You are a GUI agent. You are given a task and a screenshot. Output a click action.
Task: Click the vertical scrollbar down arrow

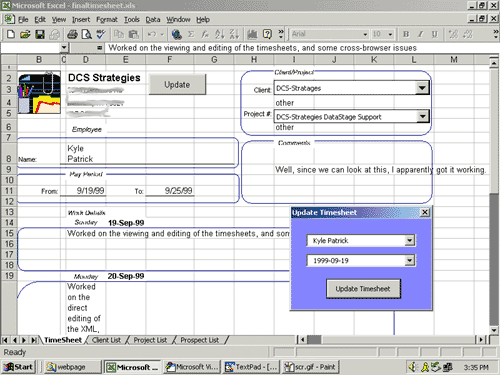[494, 330]
